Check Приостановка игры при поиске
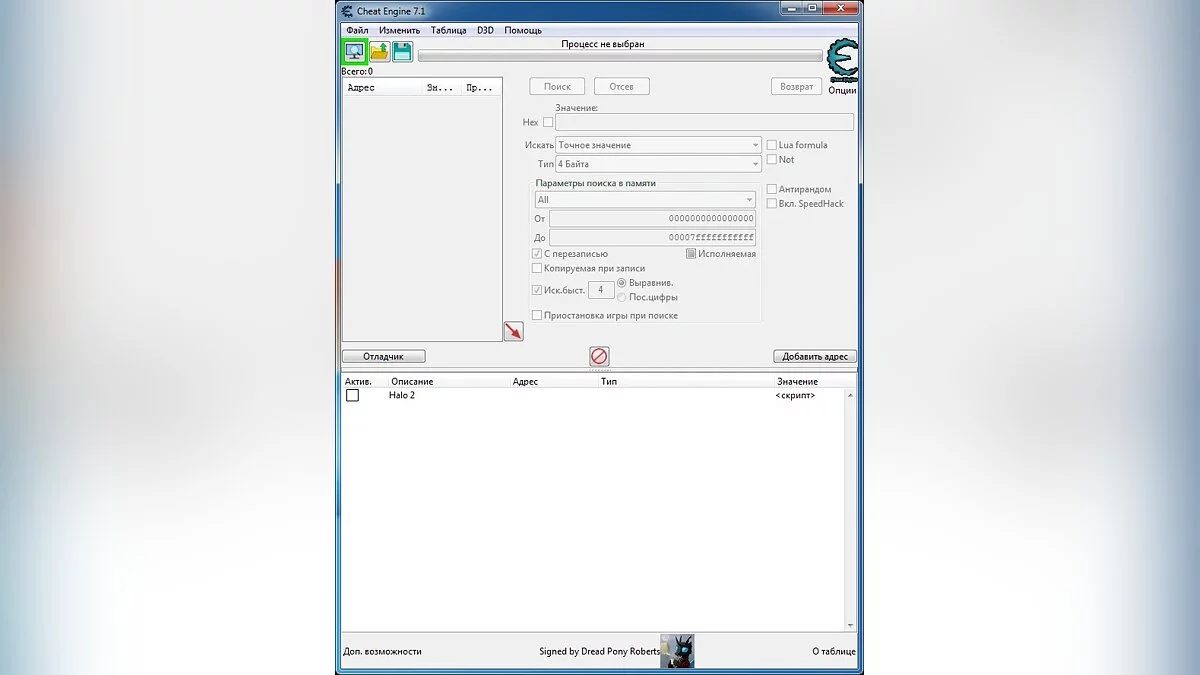 [537, 315]
